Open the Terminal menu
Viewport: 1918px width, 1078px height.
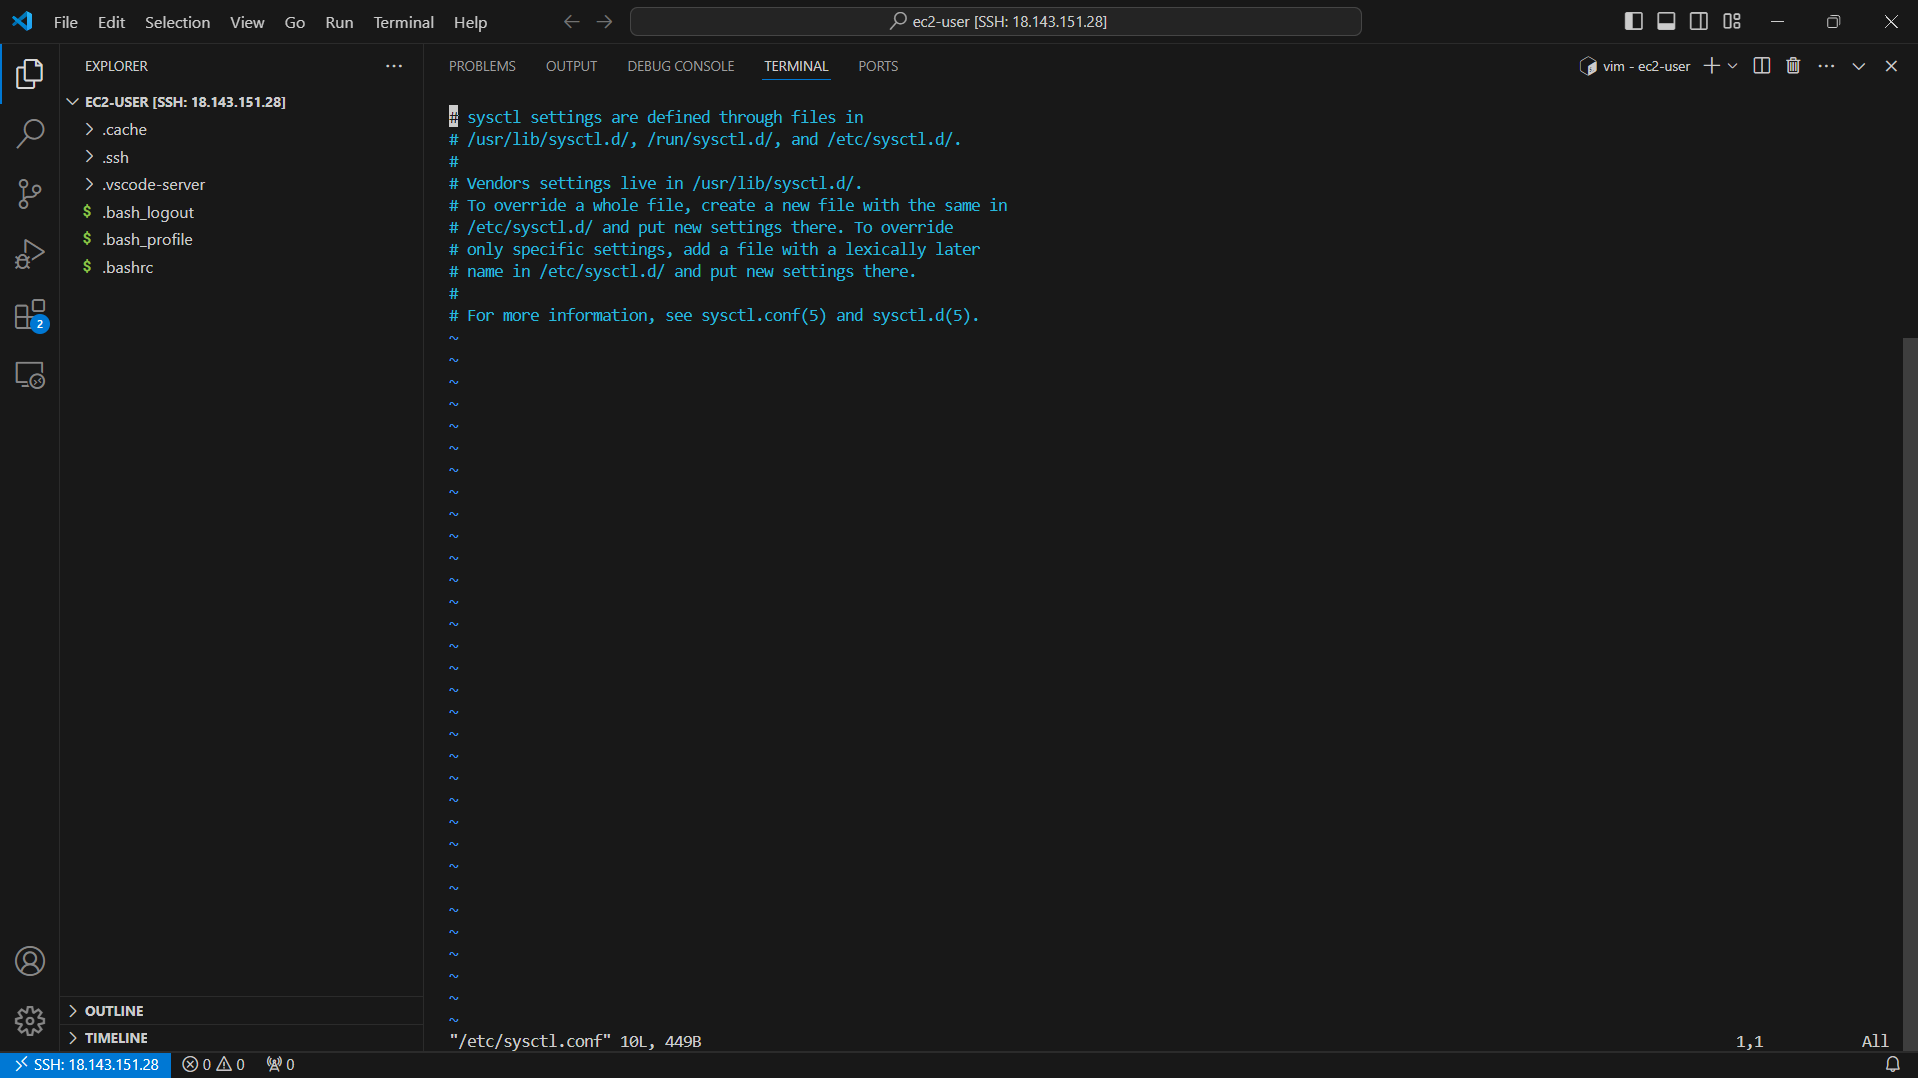403,22
